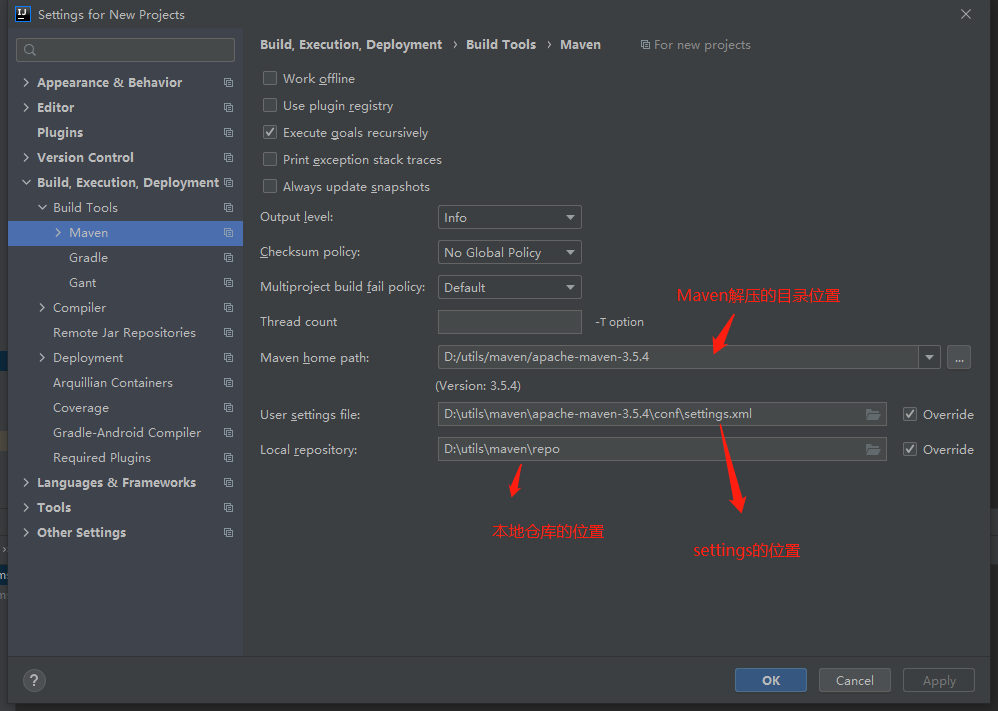Open folder browser for Local repository

pos(873,449)
